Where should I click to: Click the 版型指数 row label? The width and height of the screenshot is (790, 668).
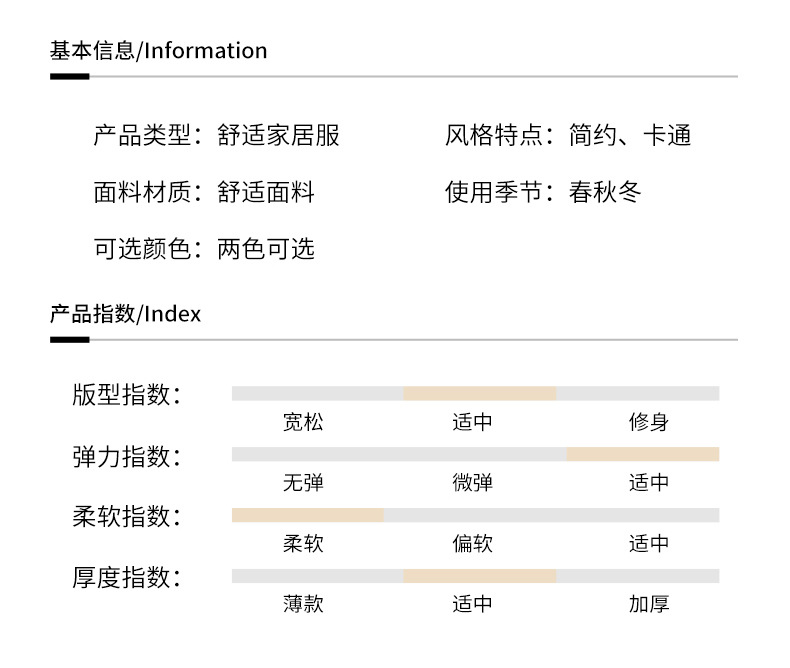[127, 394]
